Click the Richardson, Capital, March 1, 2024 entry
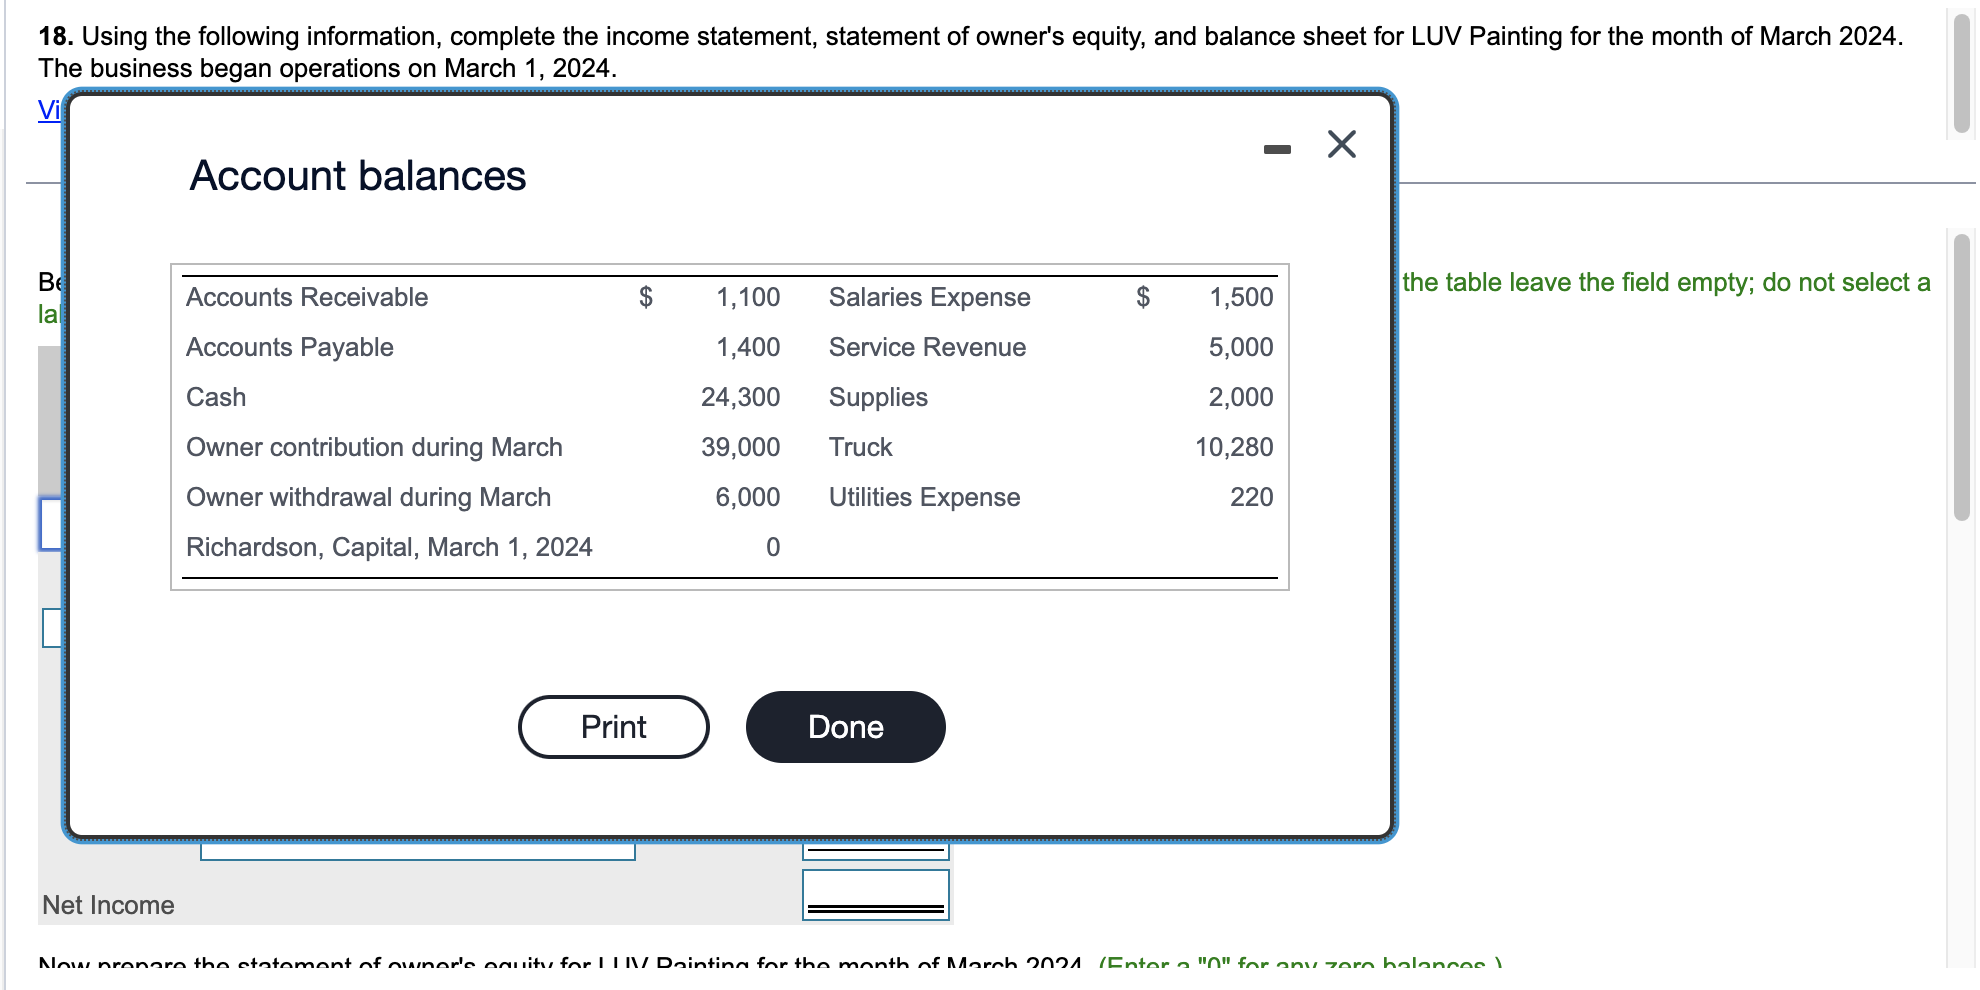 click(x=389, y=547)
